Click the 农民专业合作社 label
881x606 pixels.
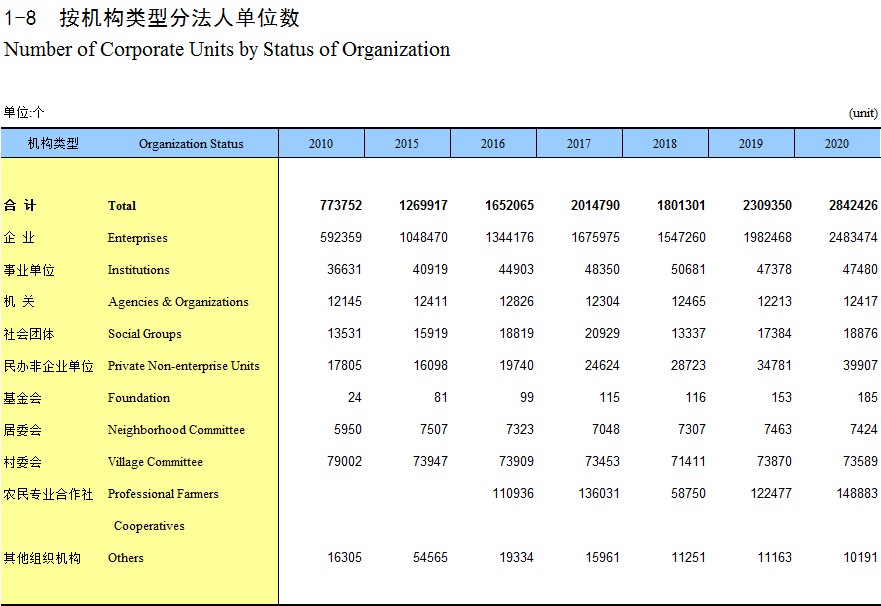(48, 494)
